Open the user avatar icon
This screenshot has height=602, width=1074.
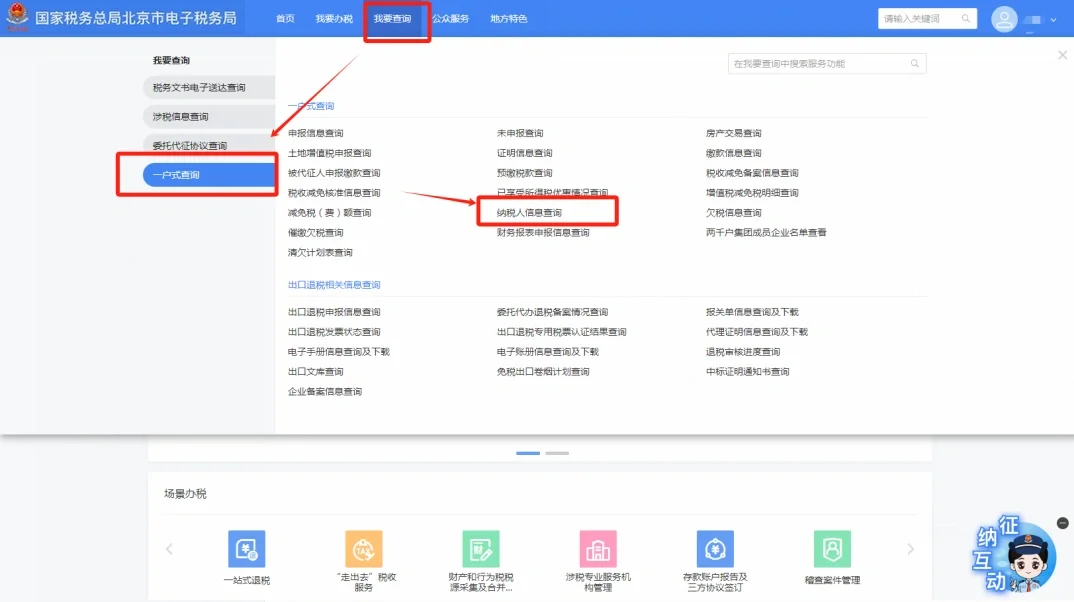pos(1004,18)
